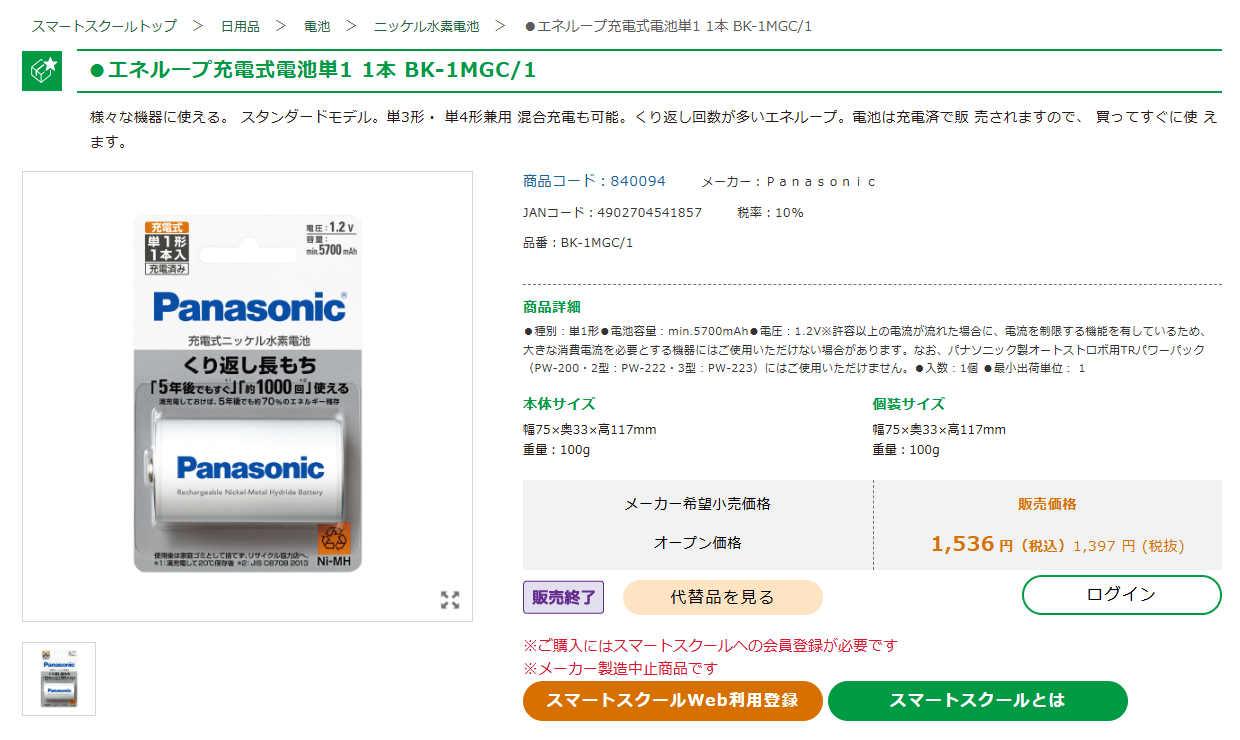The height and width of the screenshot is (740, 1240).
Task: Open the main Panasonic battery product image
Action: tap(247, 396)
